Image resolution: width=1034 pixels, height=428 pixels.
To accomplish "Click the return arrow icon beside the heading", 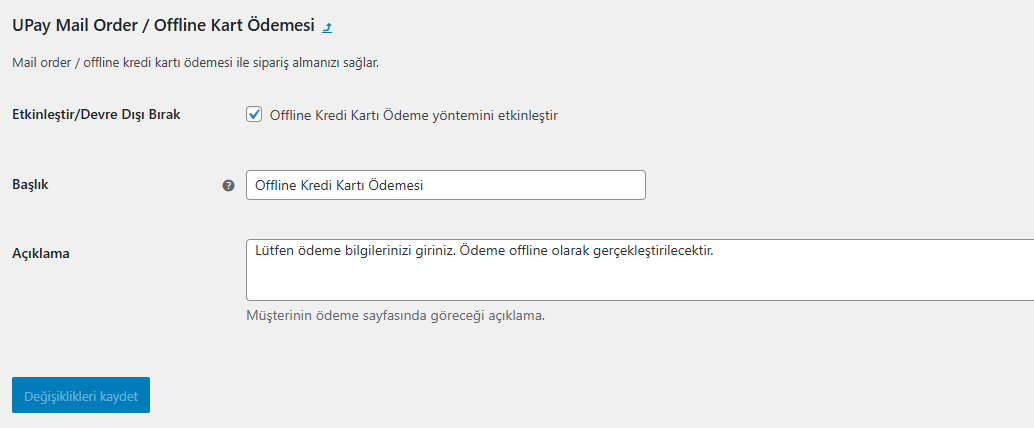I will pyautogui.click(x=327, y=28).
